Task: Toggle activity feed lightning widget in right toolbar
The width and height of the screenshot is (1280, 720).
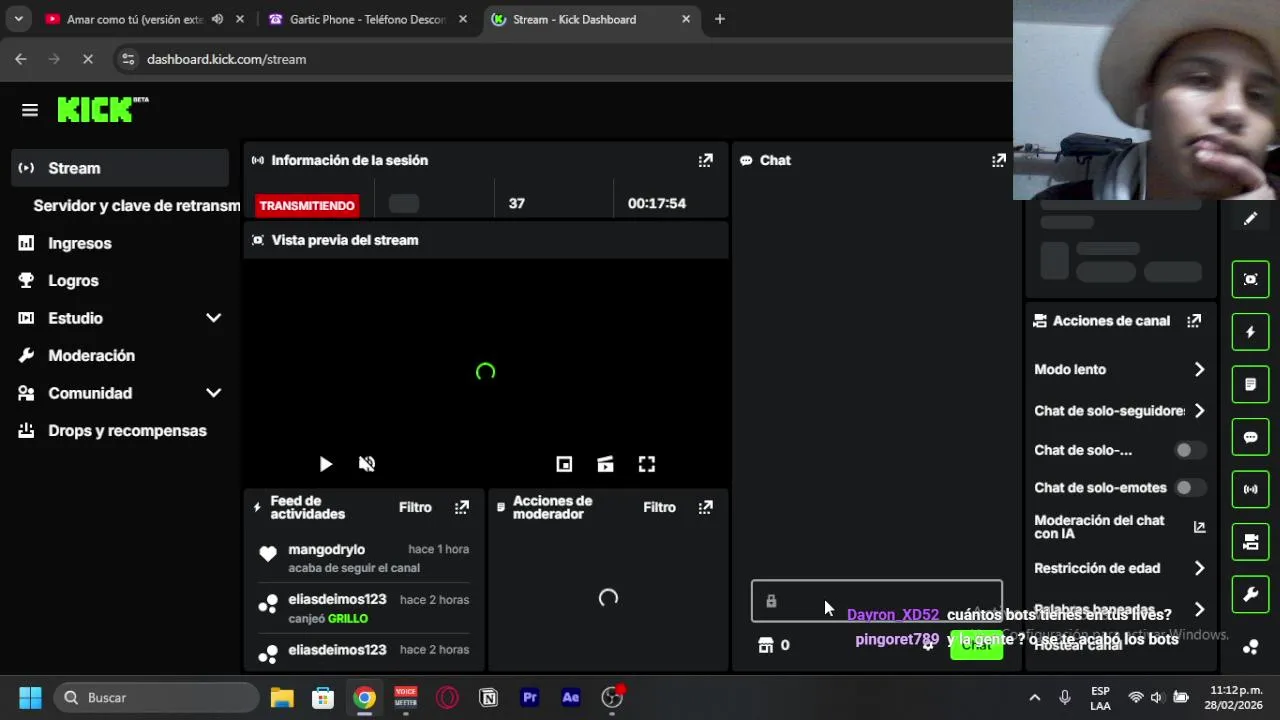Action: [1250, 332]
